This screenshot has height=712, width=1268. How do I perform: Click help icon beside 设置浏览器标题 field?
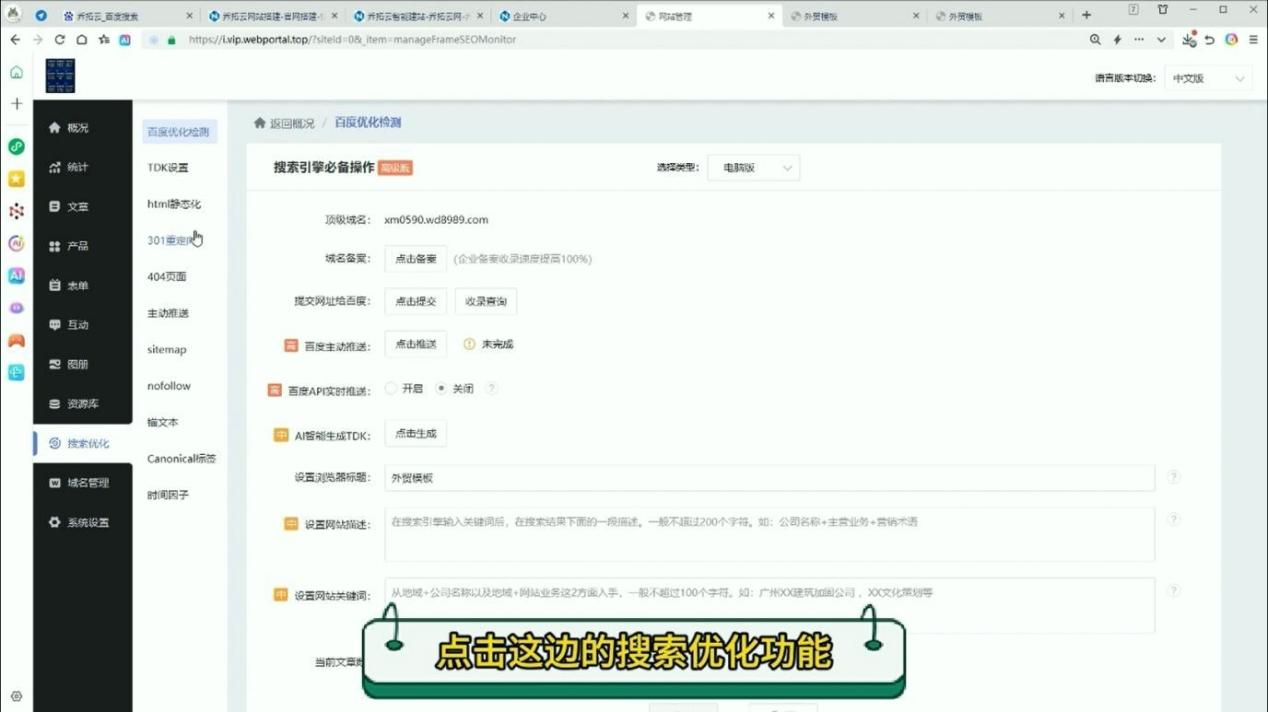click(x=1174, y=478)
